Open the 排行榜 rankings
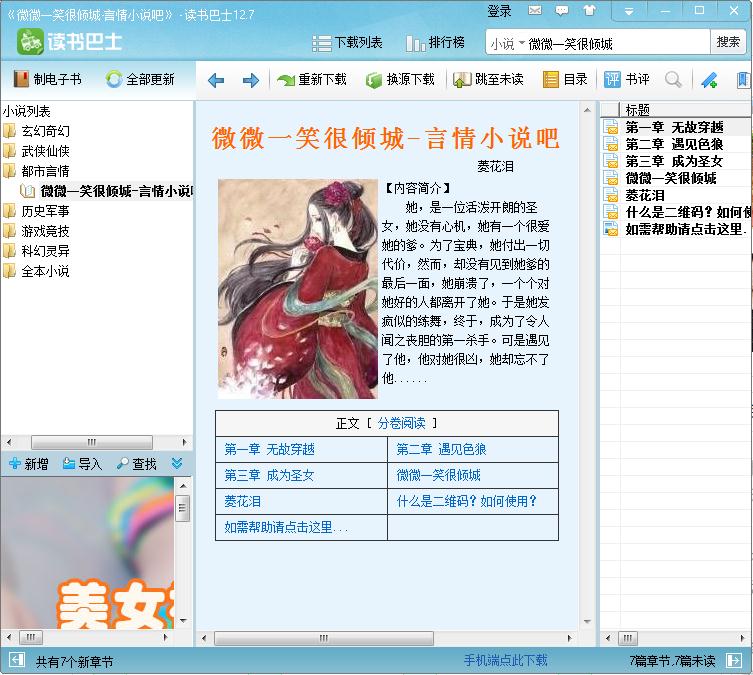753x675 pixels. [x=435, y=43]
